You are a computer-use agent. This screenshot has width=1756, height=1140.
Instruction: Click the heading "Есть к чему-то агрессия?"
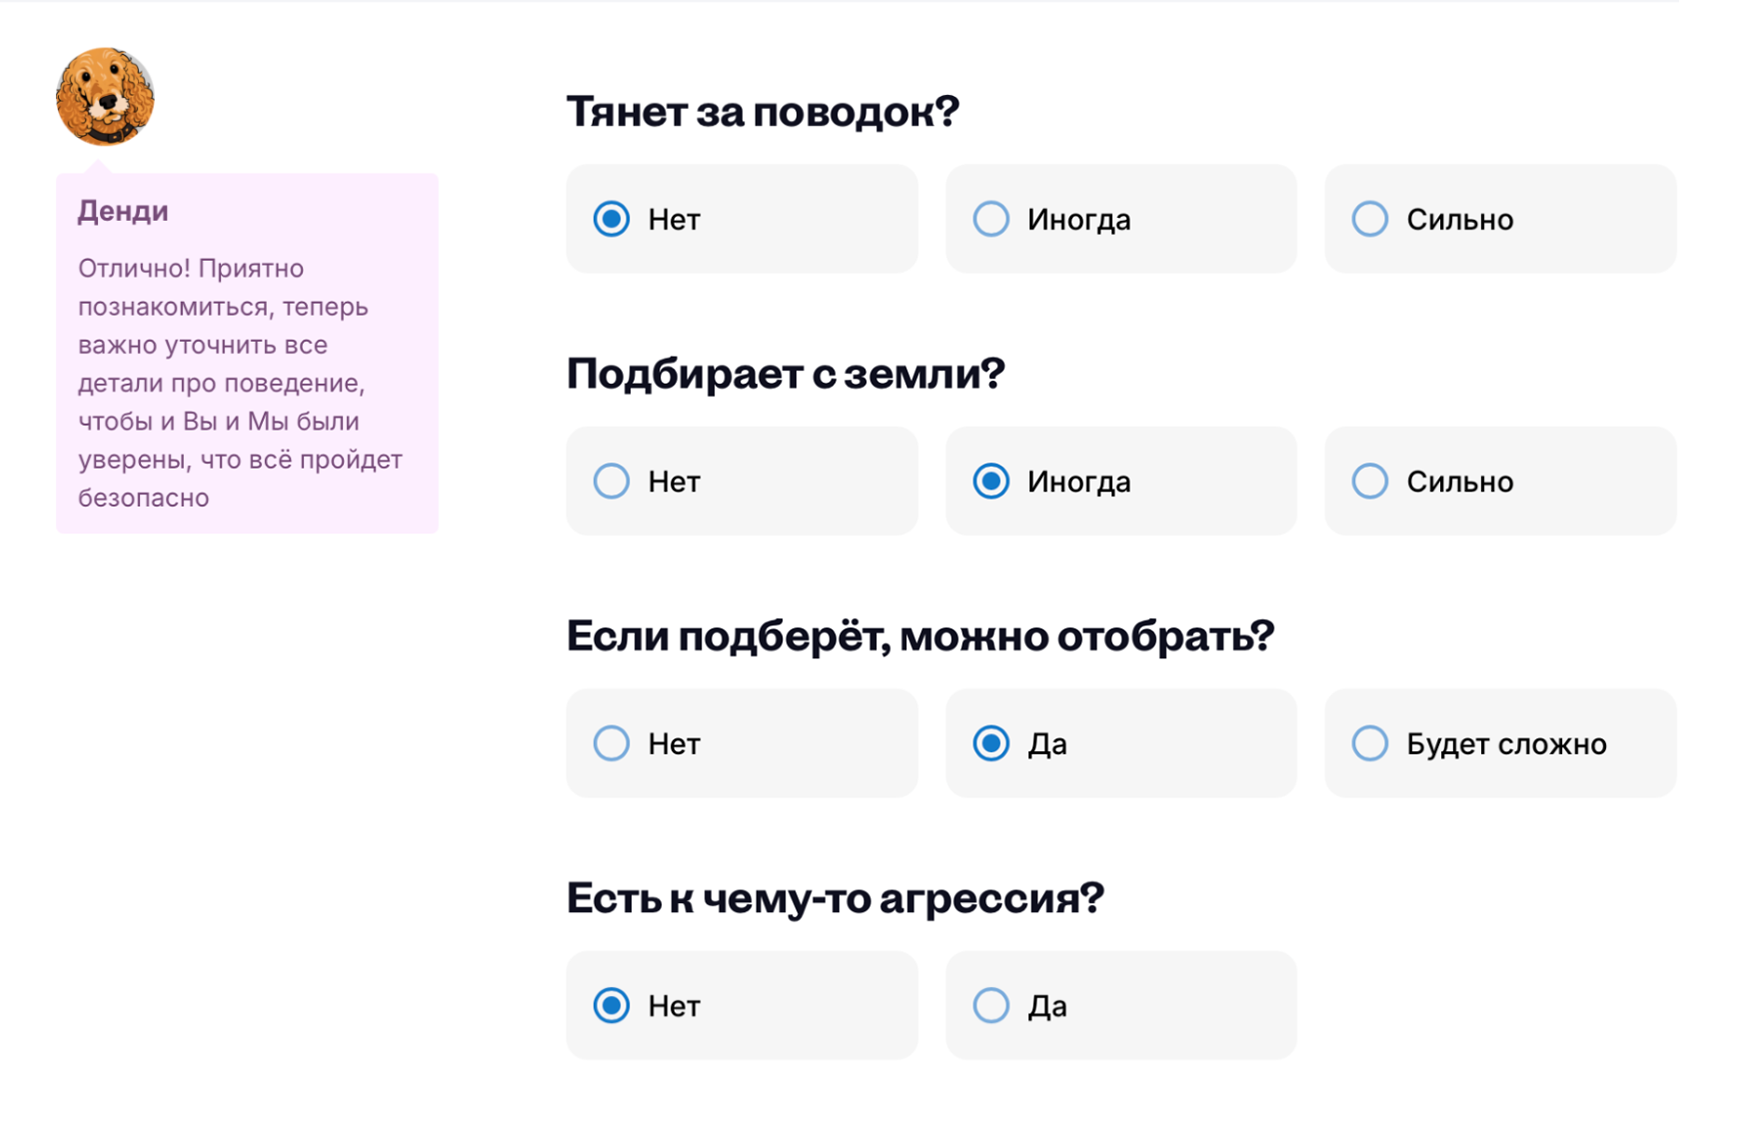coord(836,898)
